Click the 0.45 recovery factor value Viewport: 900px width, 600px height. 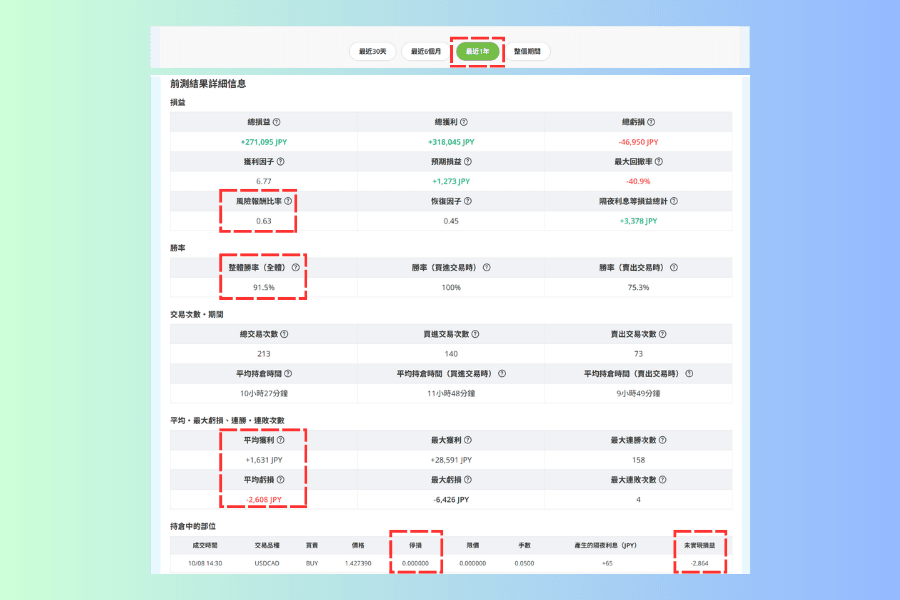pos(451,221)
